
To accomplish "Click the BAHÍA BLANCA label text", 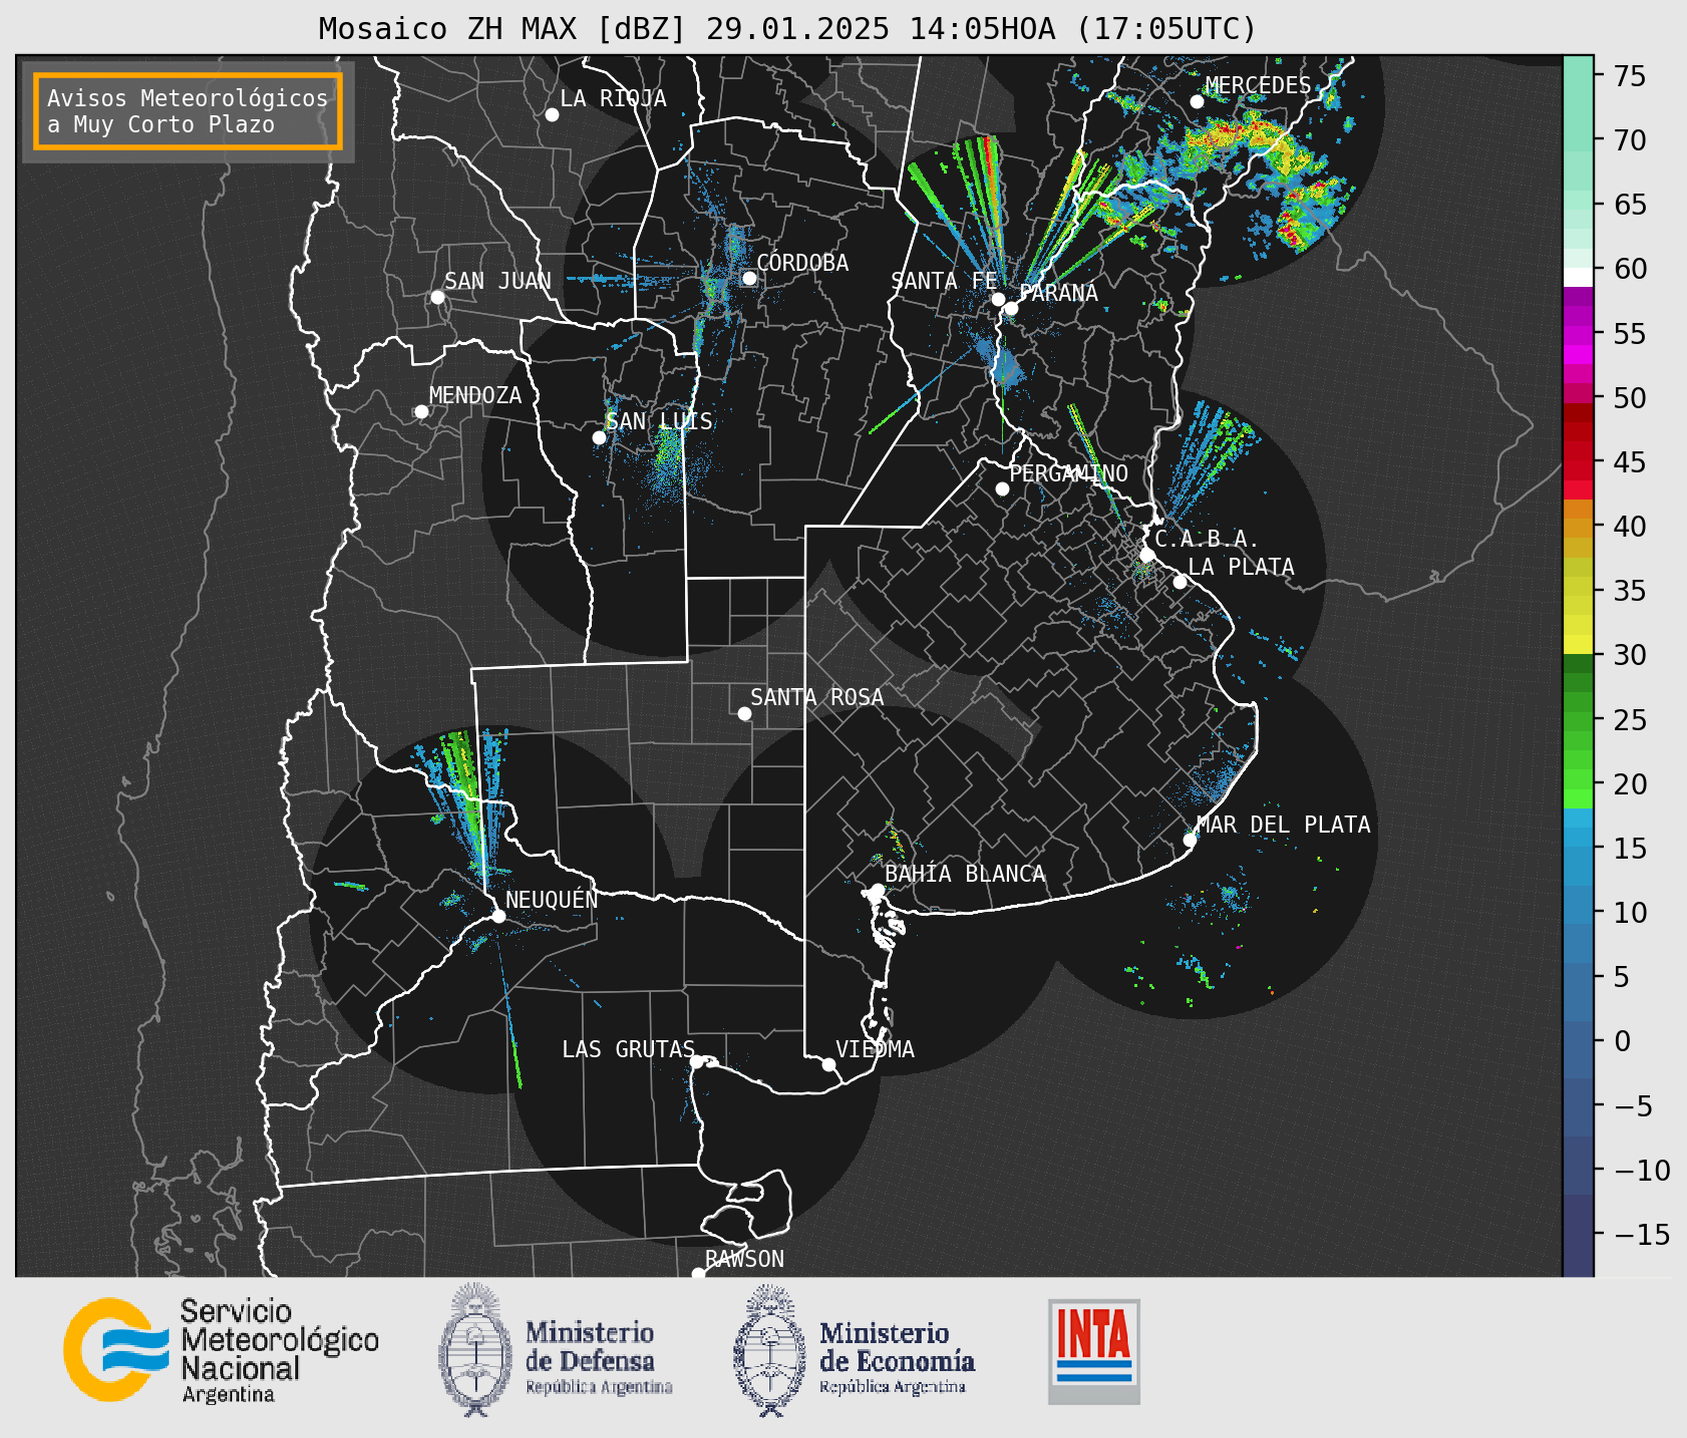I will (x=965, y=874).
